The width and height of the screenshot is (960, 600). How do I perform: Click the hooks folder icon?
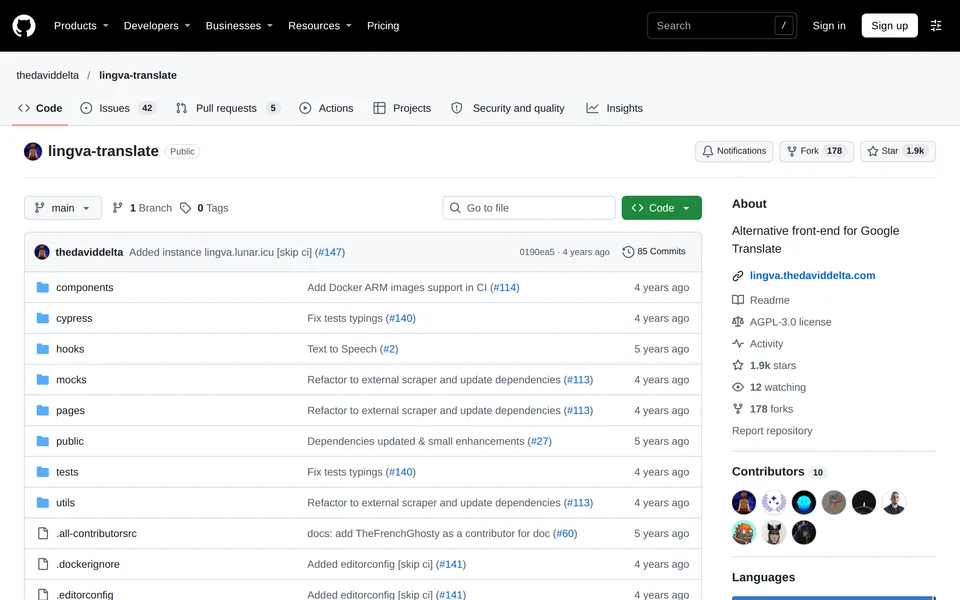[x=42, y=348]
